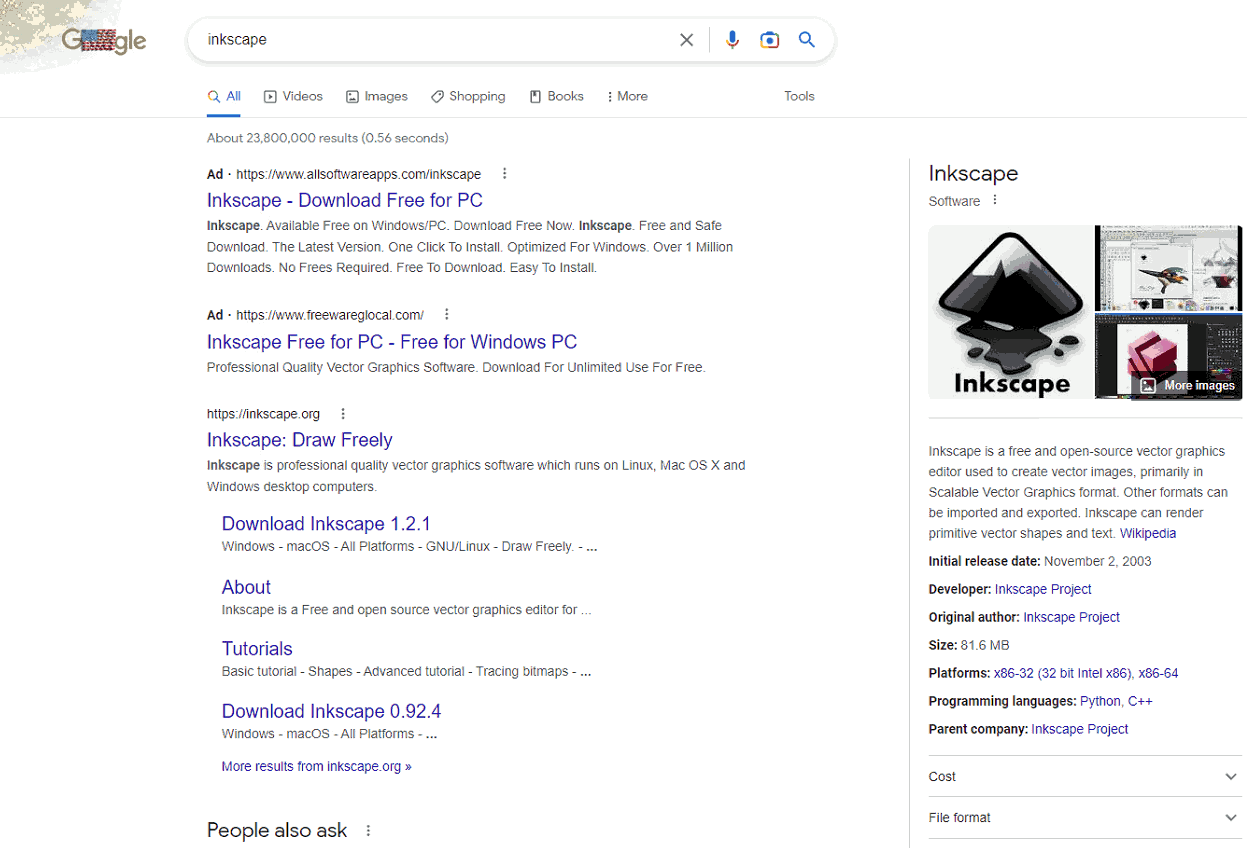Switch to the Shopping tab
This screenshot has width=1247, height=848.
click(x=468, y=96)
